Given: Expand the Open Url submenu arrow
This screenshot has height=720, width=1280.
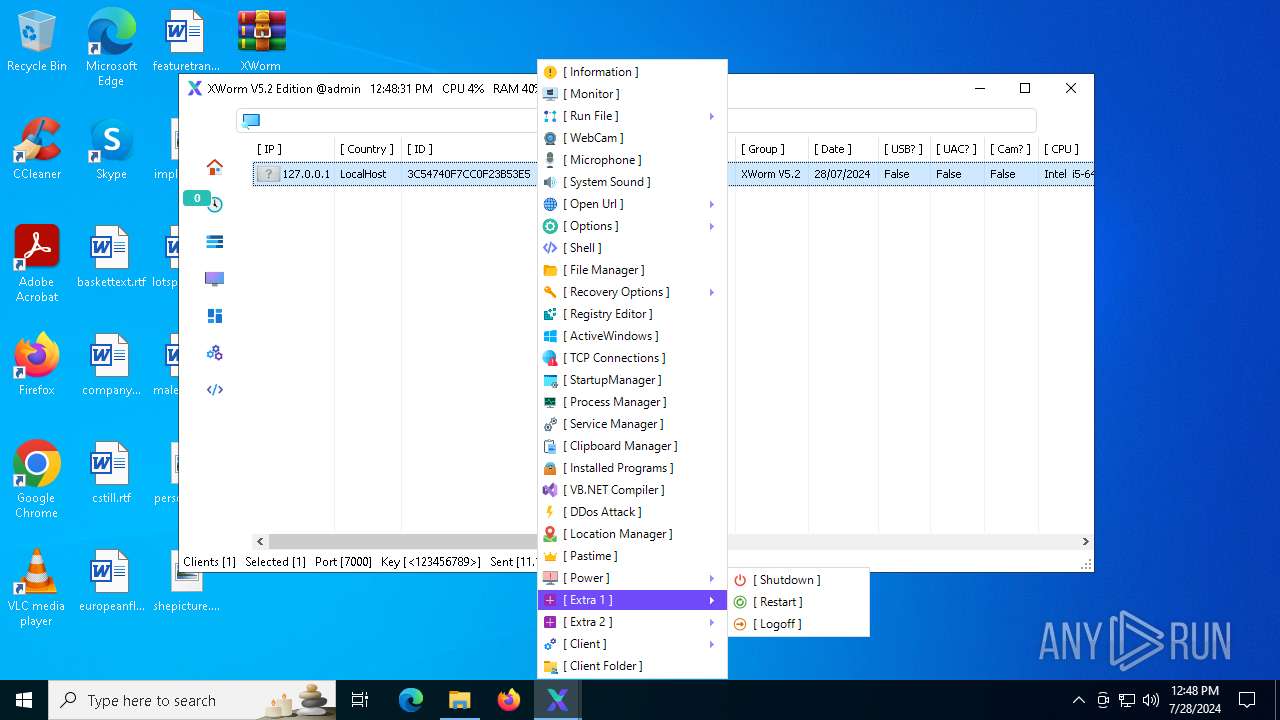Looking at the screenshot, I should (712, 204).
